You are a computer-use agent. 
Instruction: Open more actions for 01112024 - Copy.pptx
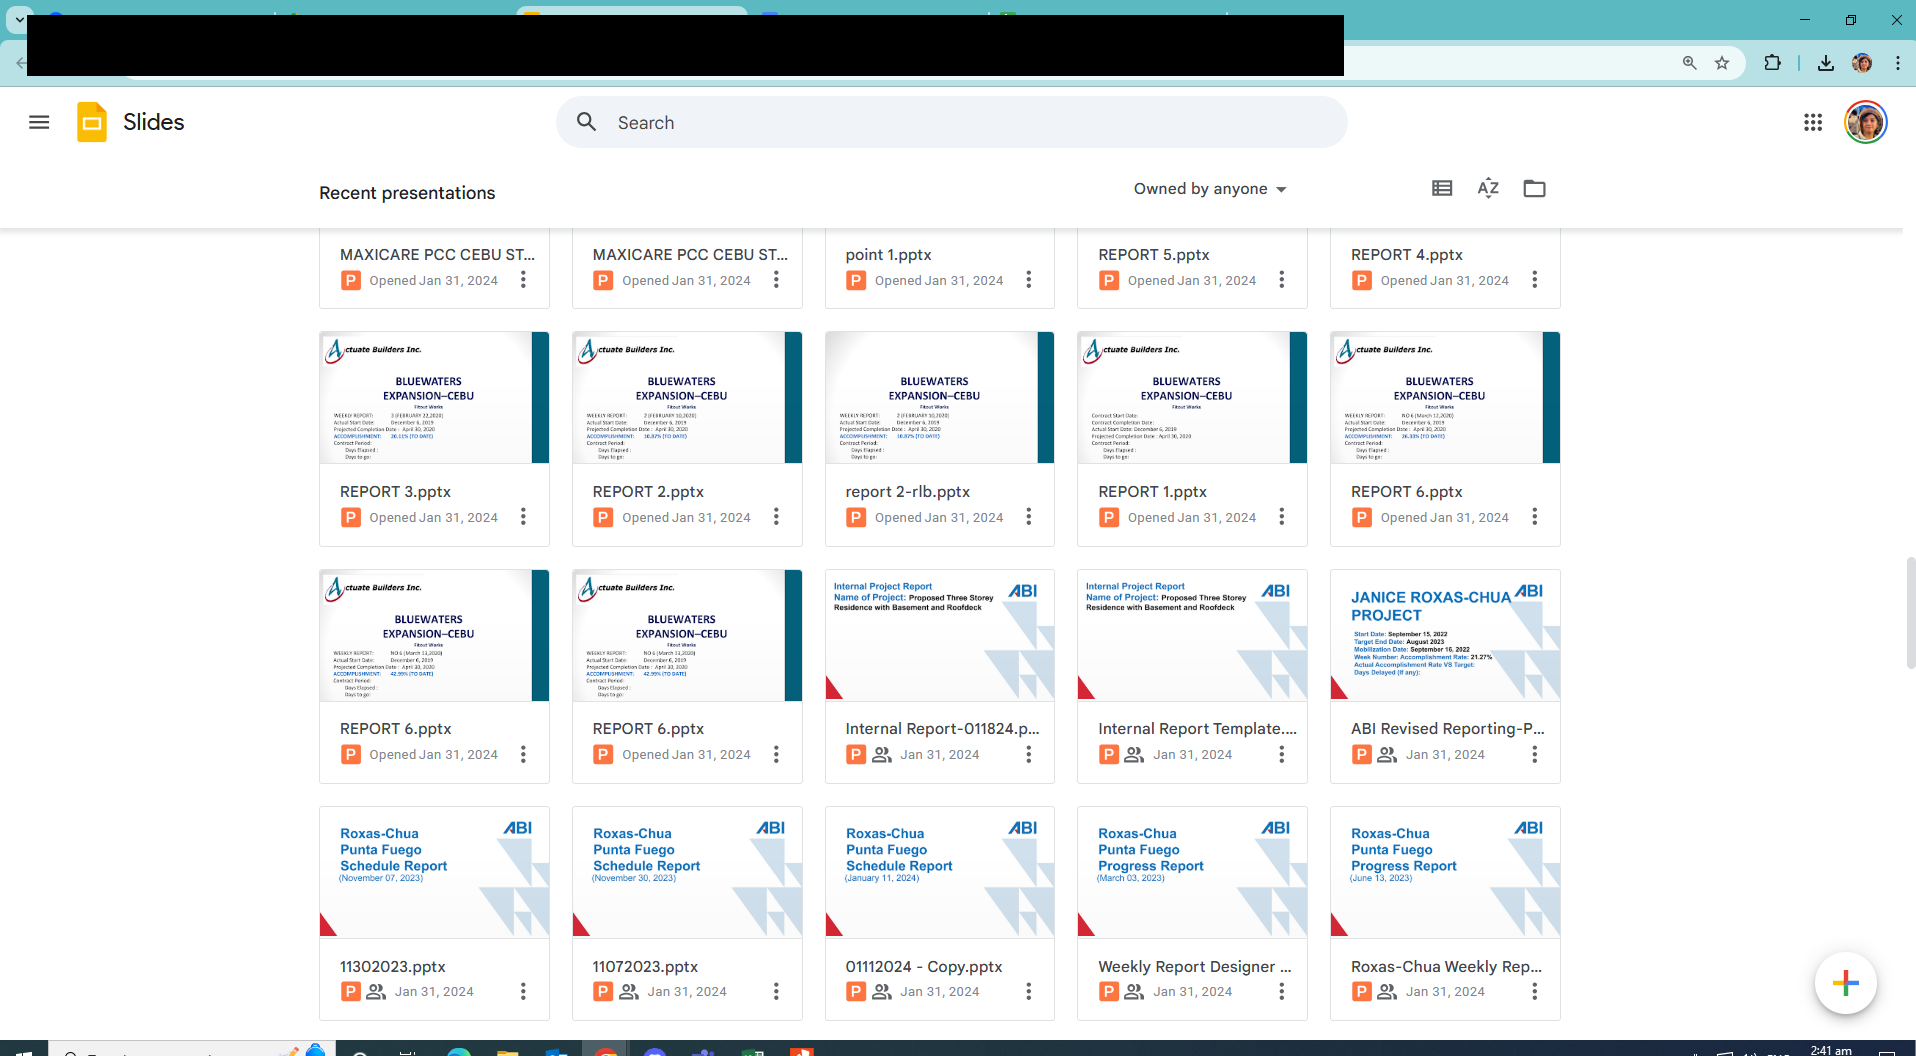1028,991
